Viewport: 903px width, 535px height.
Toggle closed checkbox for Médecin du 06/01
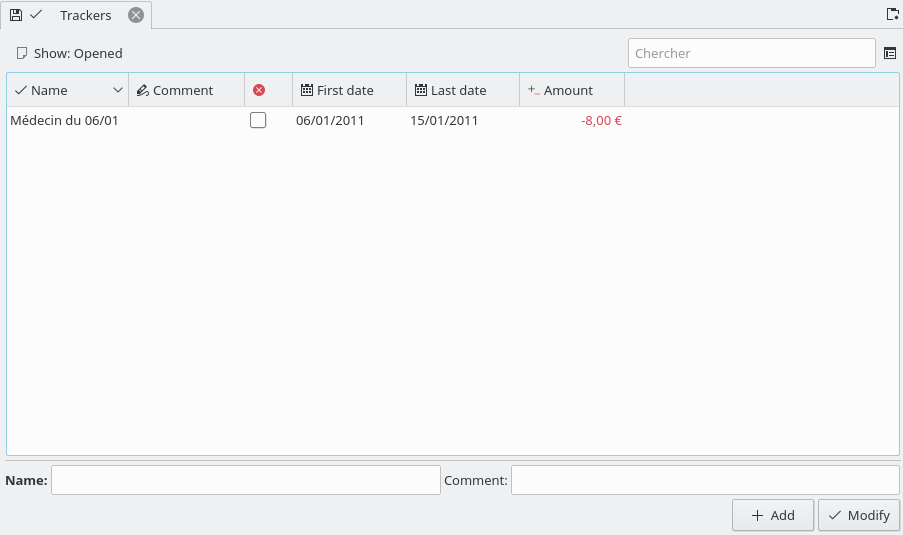tap(258, 120)
